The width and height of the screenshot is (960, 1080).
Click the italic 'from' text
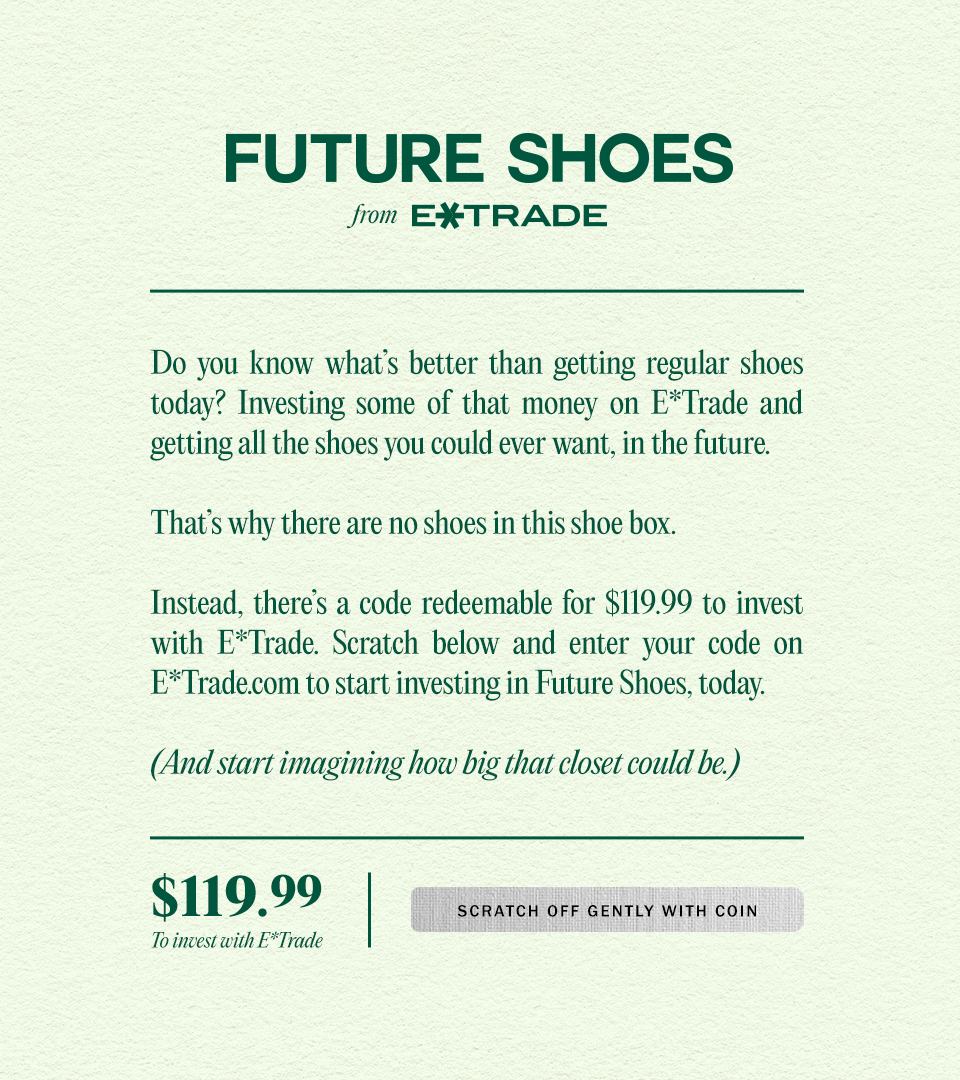(x=373, y=215)
